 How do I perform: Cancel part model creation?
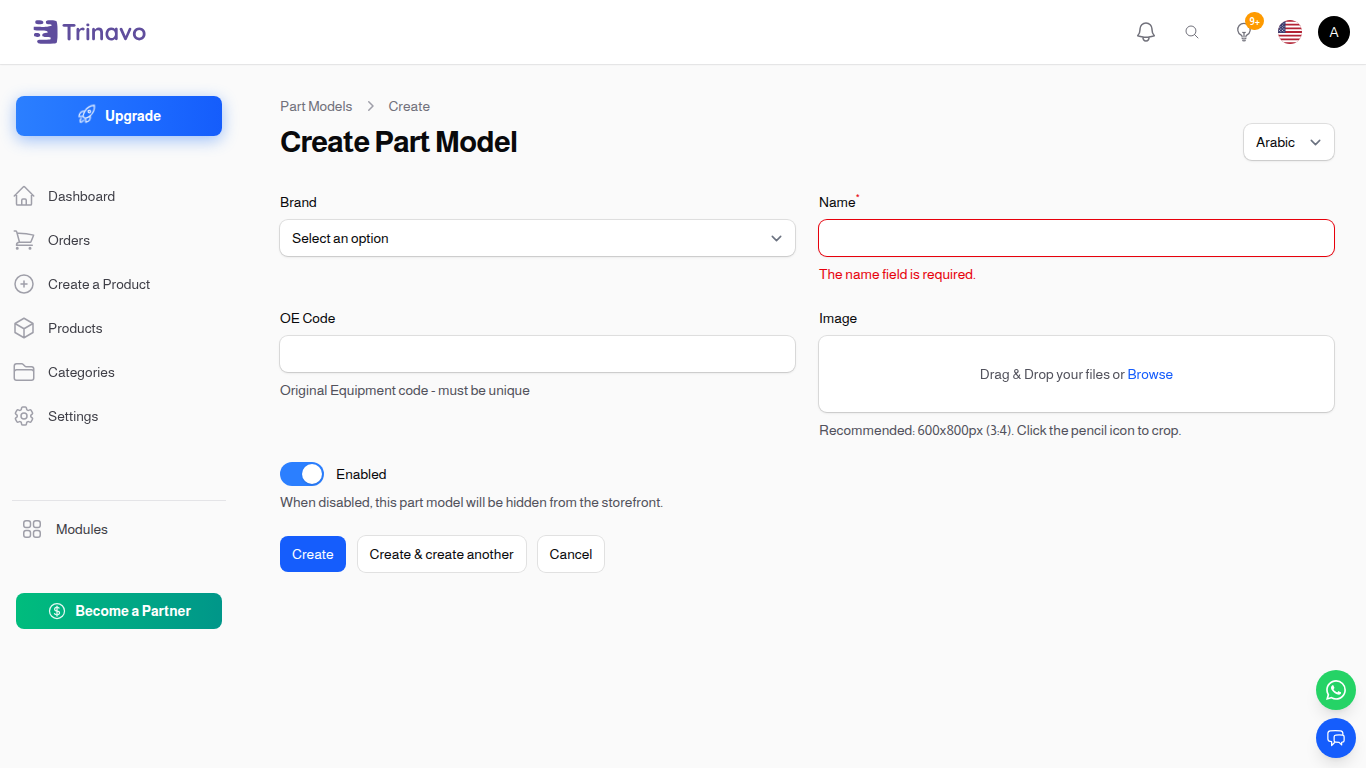[x=571, y=554]
